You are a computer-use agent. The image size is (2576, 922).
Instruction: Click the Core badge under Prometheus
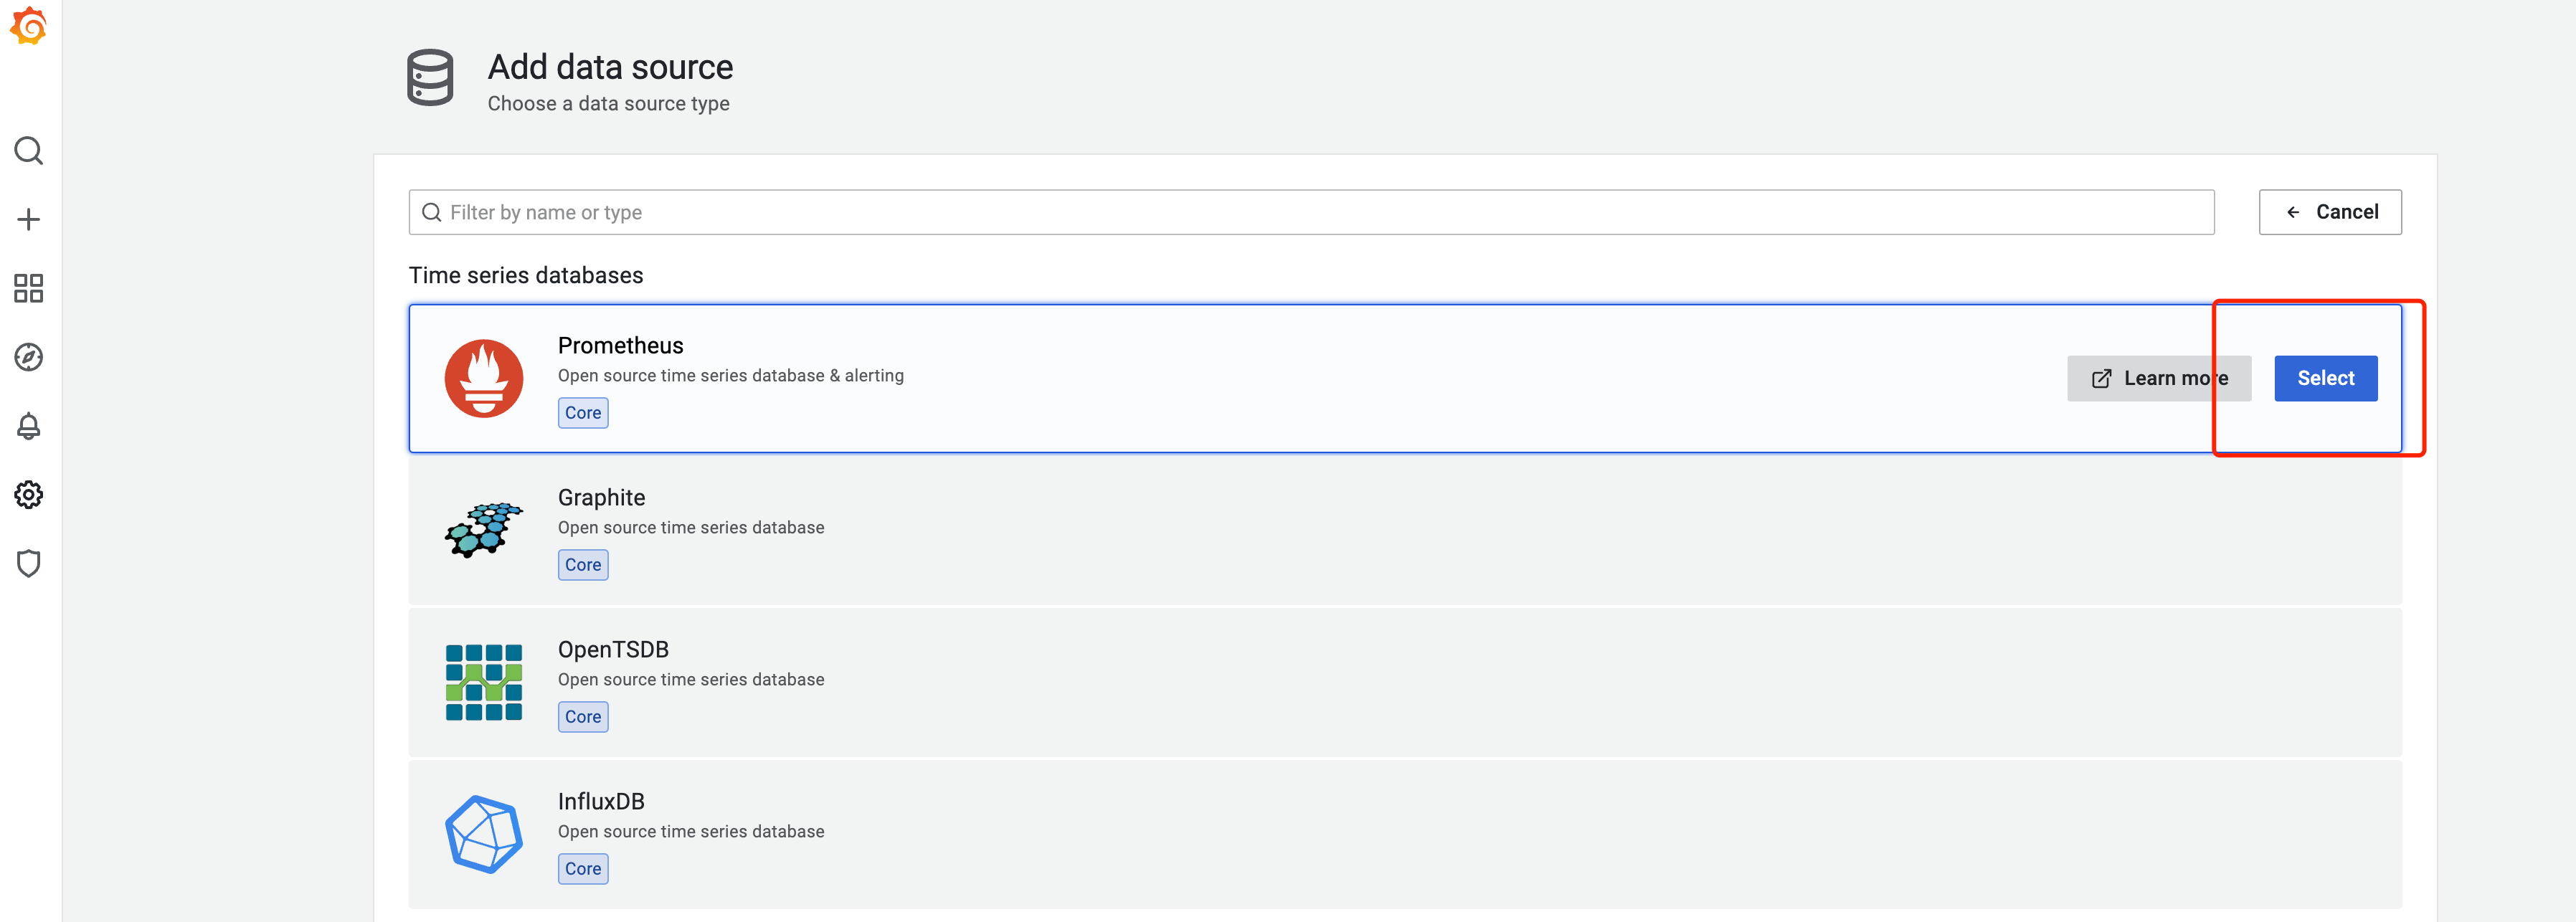click(x=583, y=413)
